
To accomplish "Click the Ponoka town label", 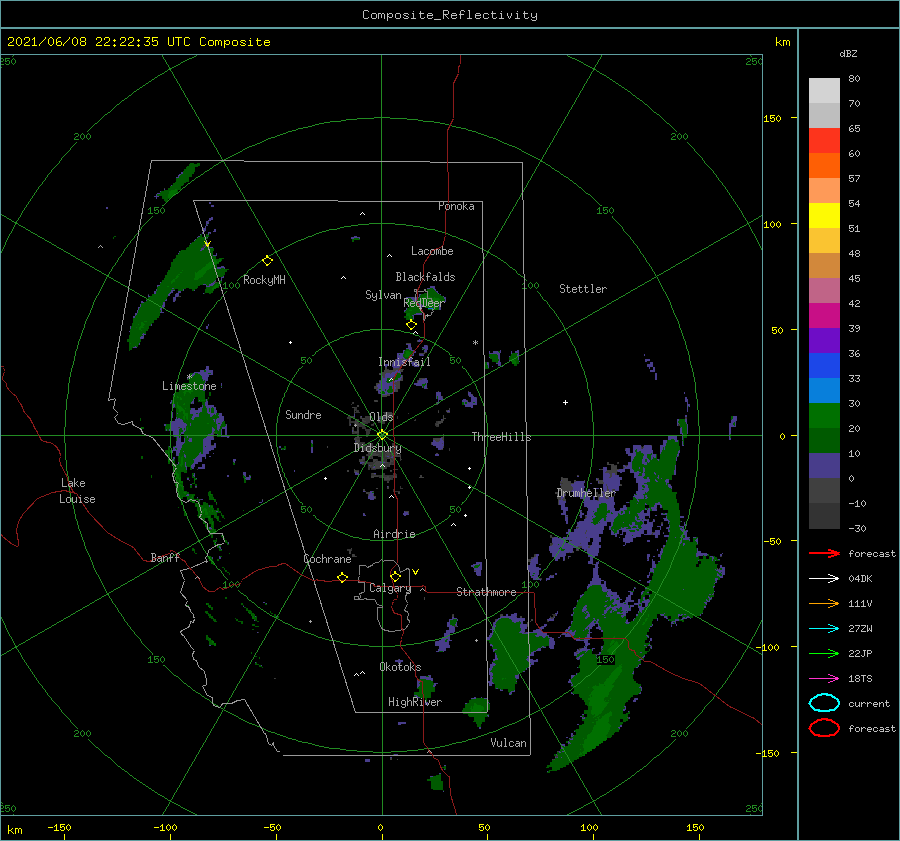I will pos(456,206).
